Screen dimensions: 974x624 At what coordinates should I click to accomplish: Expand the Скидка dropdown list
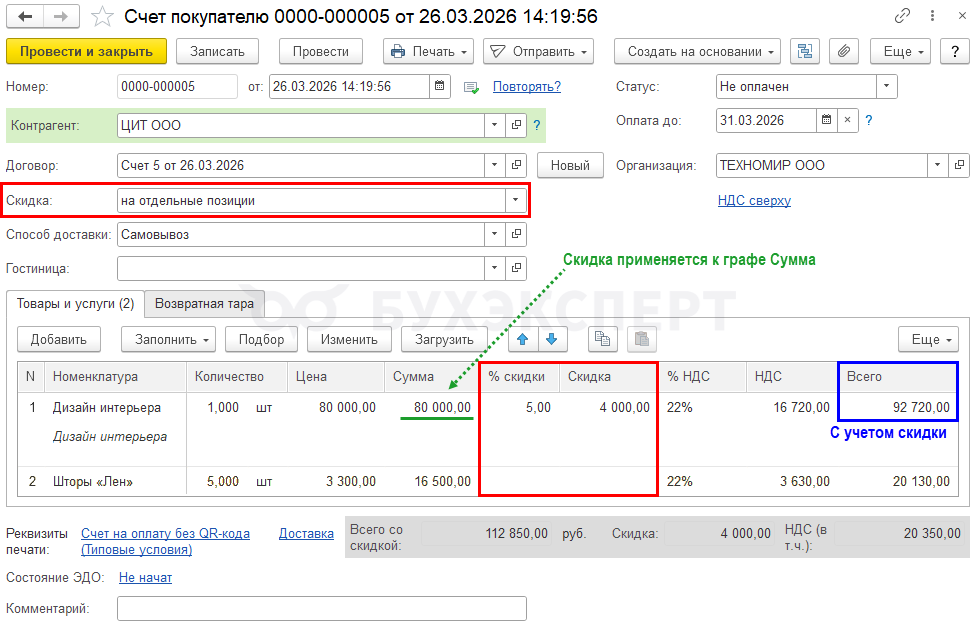[x=515, y=200]
